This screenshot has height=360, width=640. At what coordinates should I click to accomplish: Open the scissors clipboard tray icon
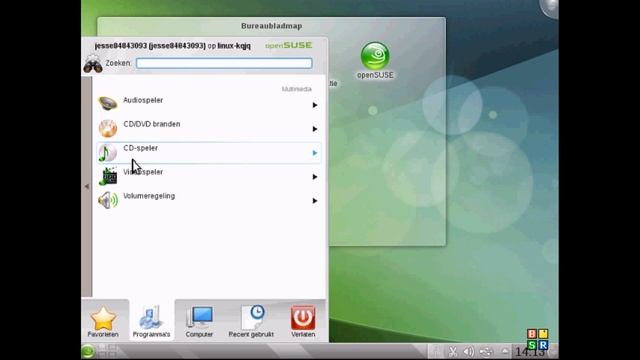(x=453, y=351)
